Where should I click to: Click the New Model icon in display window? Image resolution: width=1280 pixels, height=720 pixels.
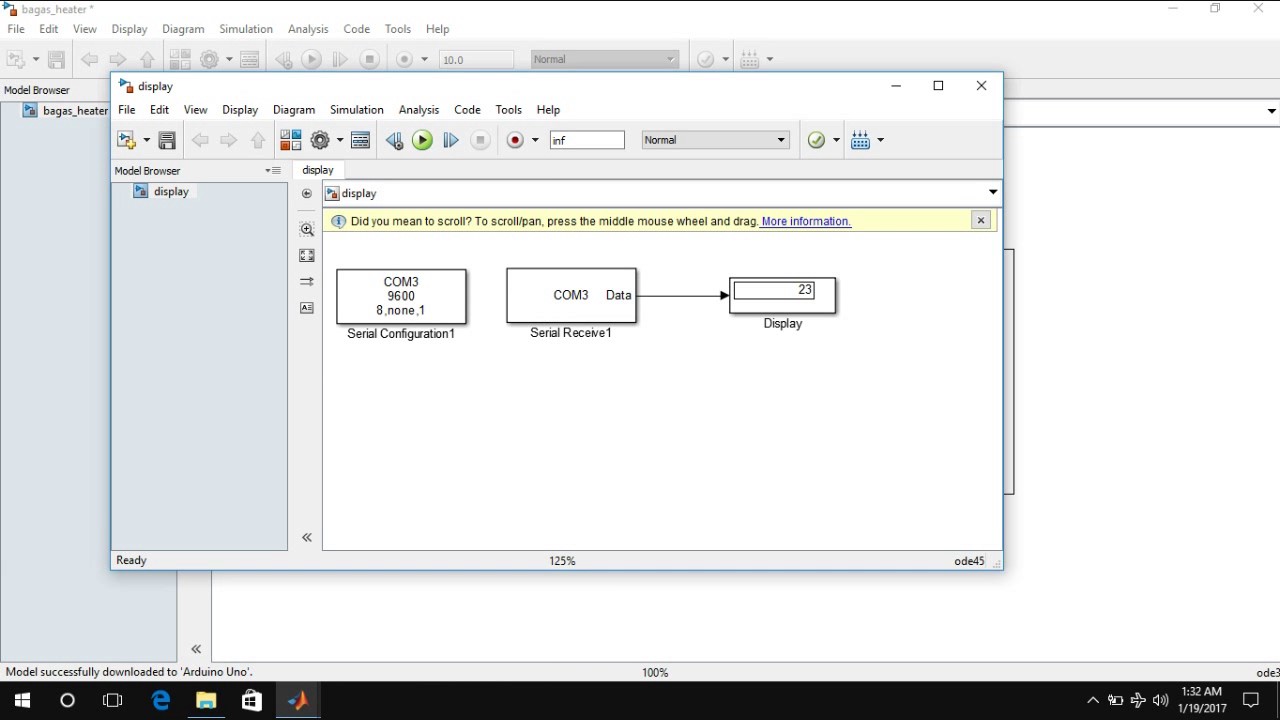tap(127, 140)
